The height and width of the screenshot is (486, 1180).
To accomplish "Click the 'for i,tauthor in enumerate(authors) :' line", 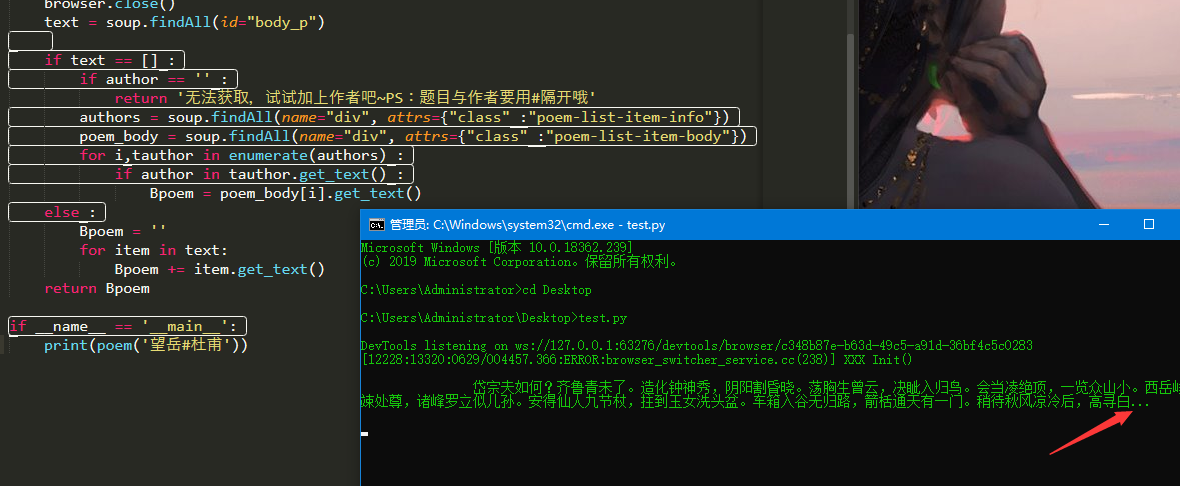I will point(242,155).
